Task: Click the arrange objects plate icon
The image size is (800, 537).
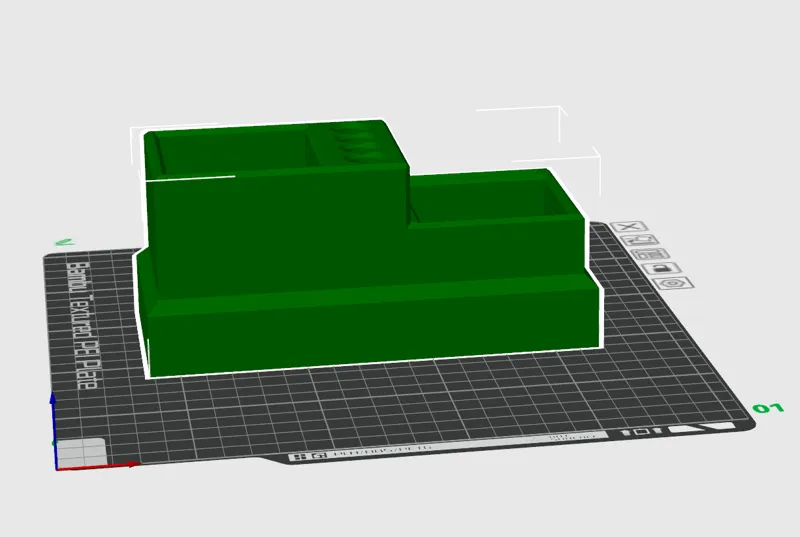Action: point(651,254)
